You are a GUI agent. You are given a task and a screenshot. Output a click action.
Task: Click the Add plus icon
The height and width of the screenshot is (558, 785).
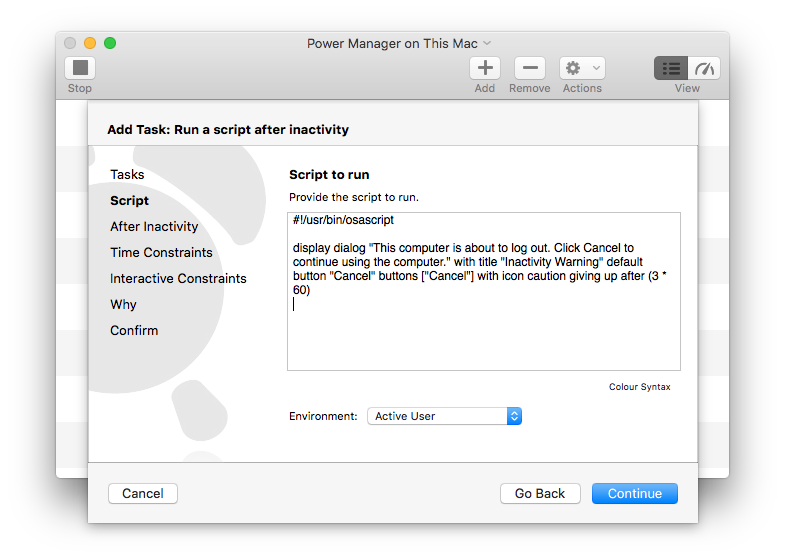point(485,69)
